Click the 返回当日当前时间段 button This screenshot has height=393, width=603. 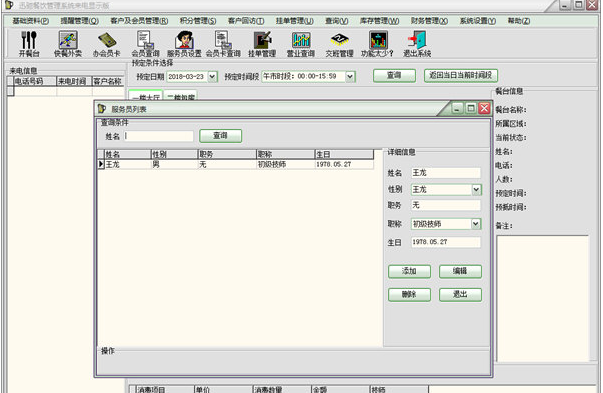coord(461,75)
